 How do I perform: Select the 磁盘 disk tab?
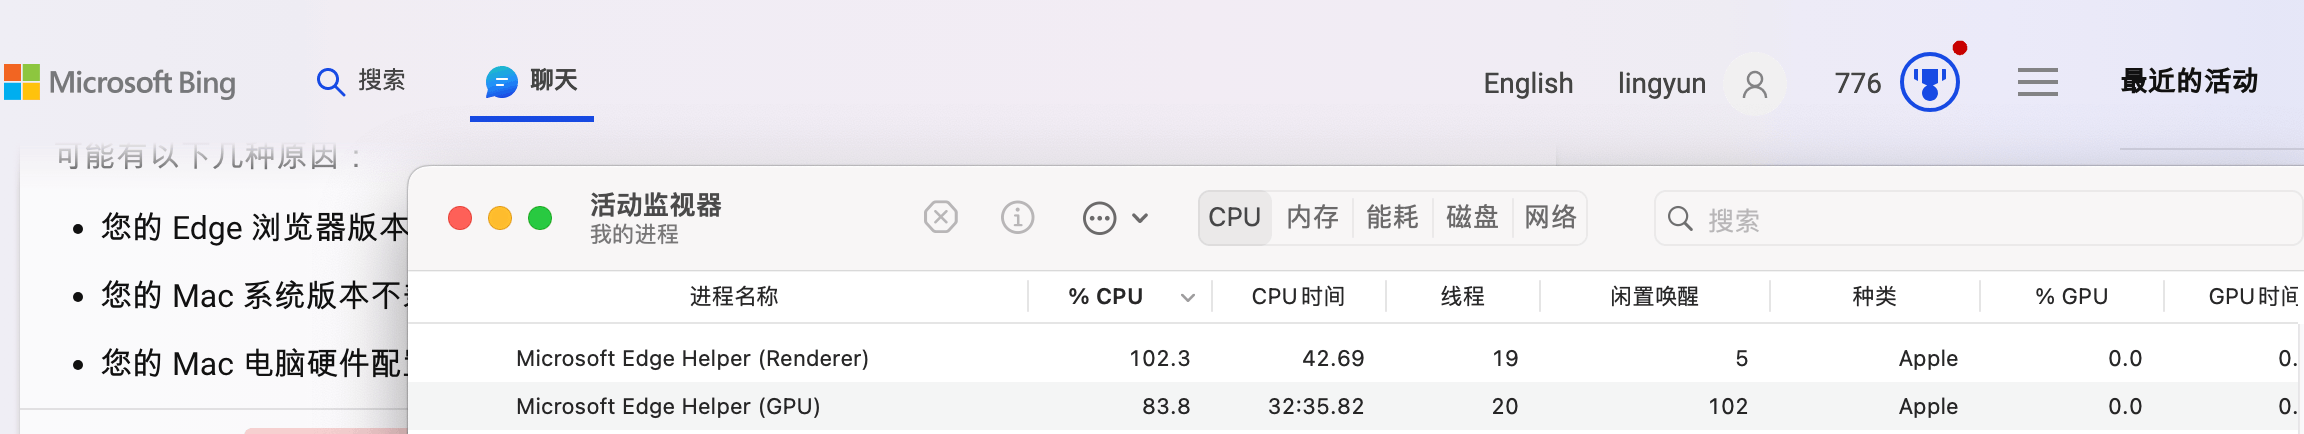point(1472,217)
